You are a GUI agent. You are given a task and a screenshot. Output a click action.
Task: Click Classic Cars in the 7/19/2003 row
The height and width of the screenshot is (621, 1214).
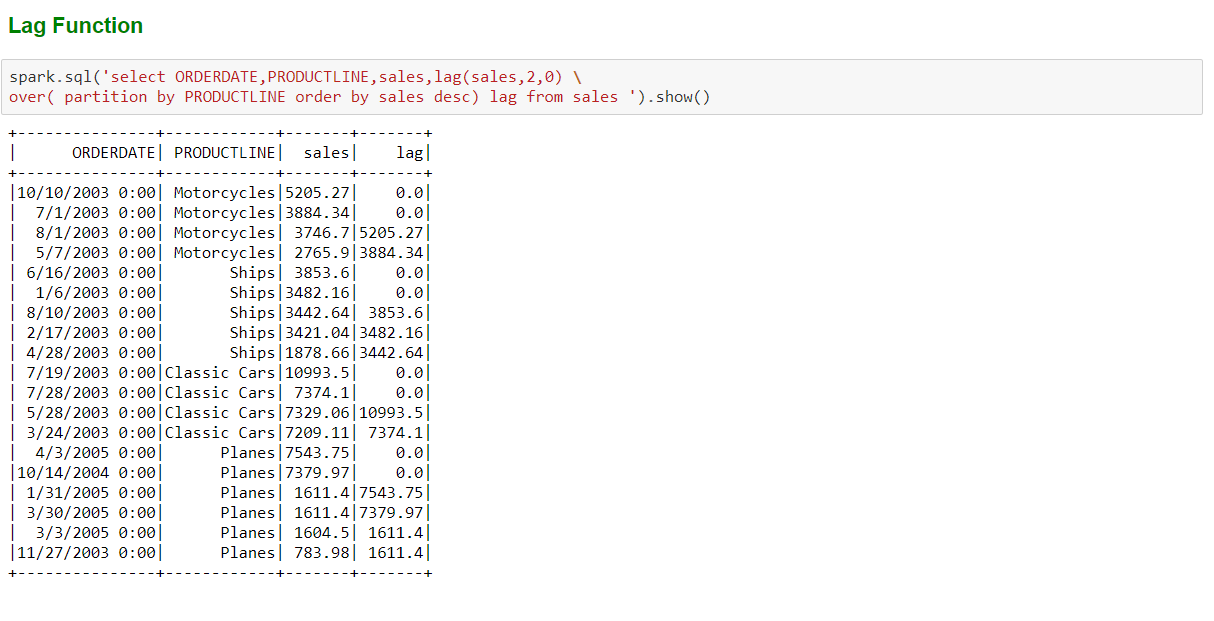point(220,373)
